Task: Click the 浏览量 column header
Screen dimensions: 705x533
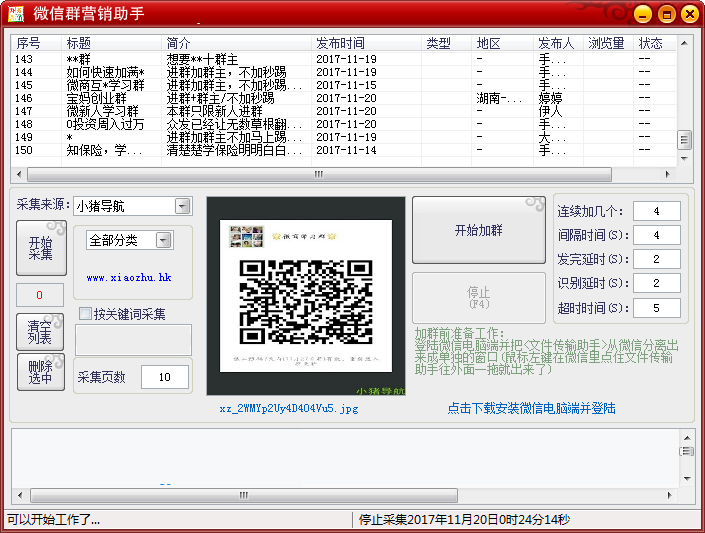Action: click(608, 43)
